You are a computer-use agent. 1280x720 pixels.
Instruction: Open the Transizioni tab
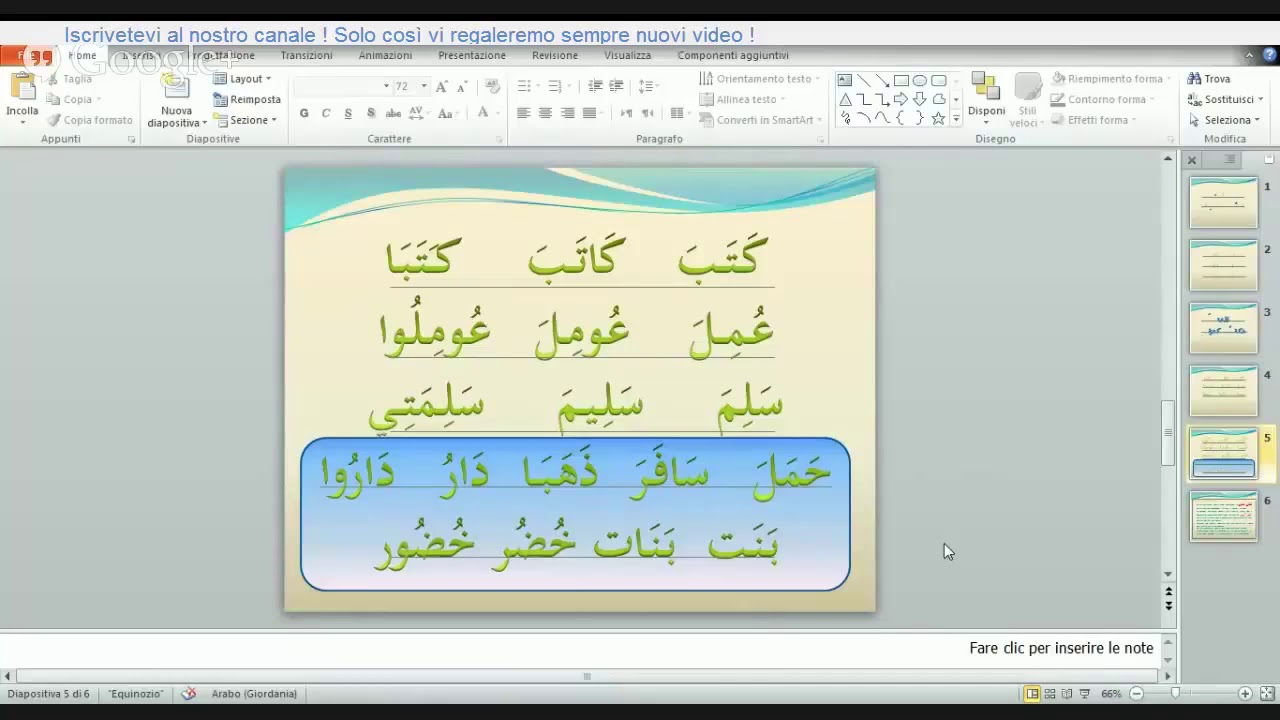click(x=306, y=56)
